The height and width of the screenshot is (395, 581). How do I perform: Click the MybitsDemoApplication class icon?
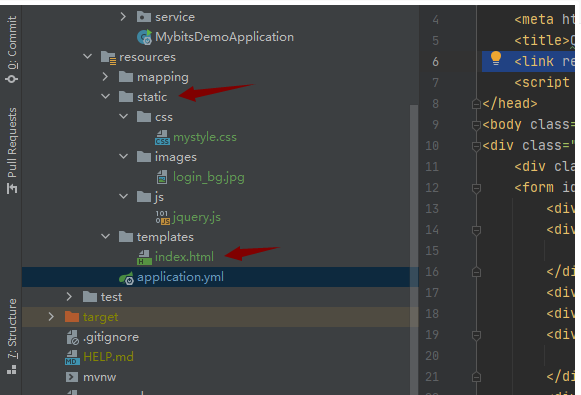coord(145,37)
